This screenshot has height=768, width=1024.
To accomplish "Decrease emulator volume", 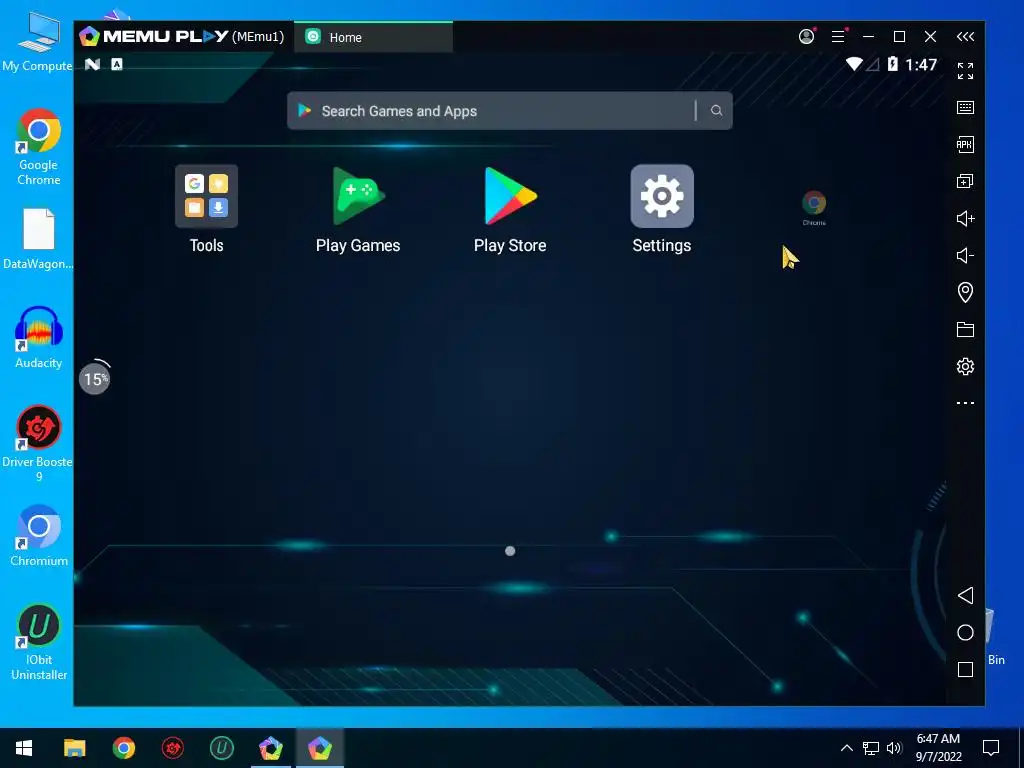I will point(965,255).
